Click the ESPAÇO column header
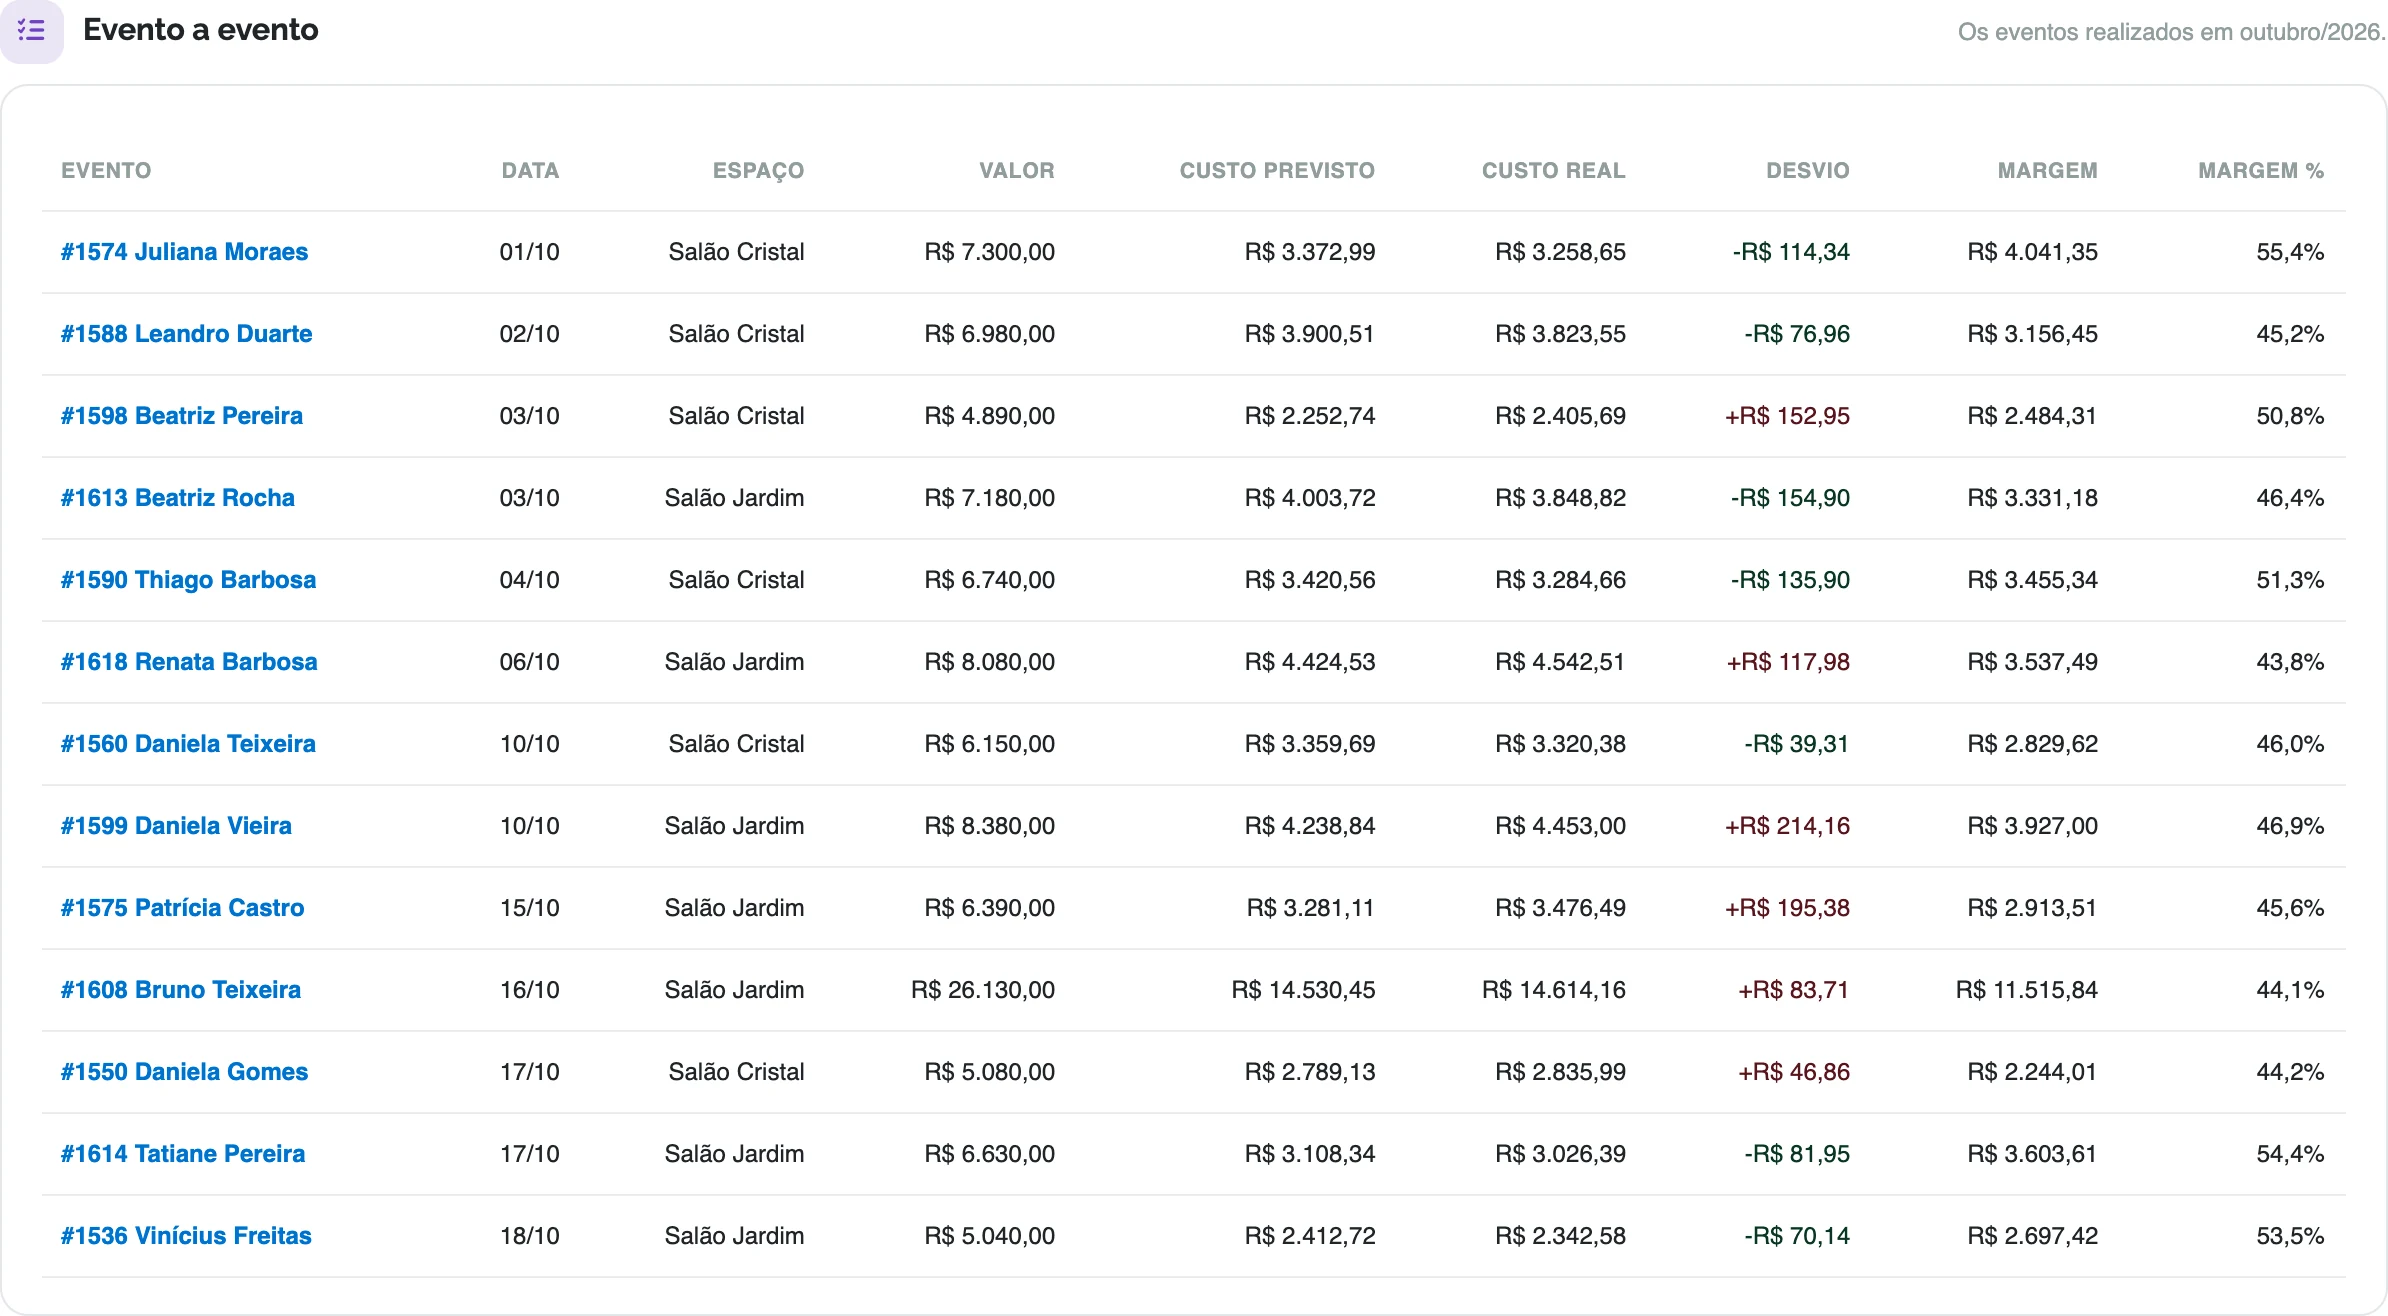The image size is (2388, 1316). (x=758, y=171)
